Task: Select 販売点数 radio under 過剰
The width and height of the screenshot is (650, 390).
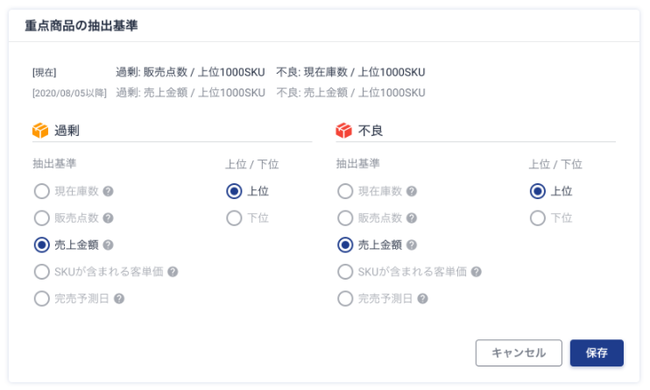Action: tap(42, 218)
